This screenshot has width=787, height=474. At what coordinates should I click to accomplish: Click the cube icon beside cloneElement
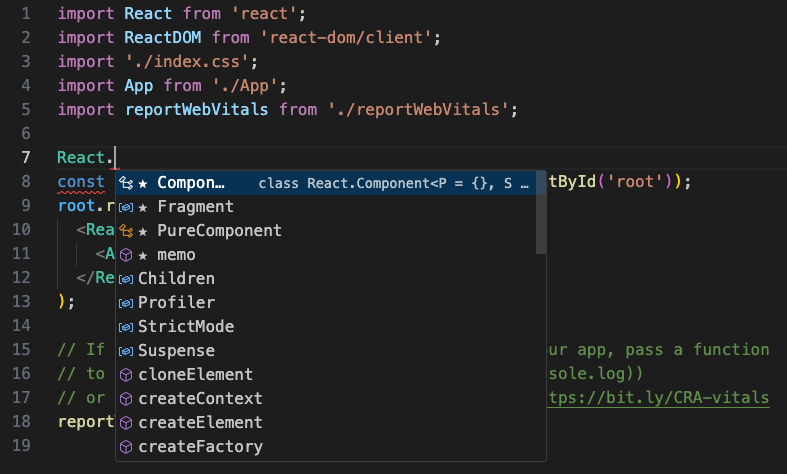[x=127, y=375]
